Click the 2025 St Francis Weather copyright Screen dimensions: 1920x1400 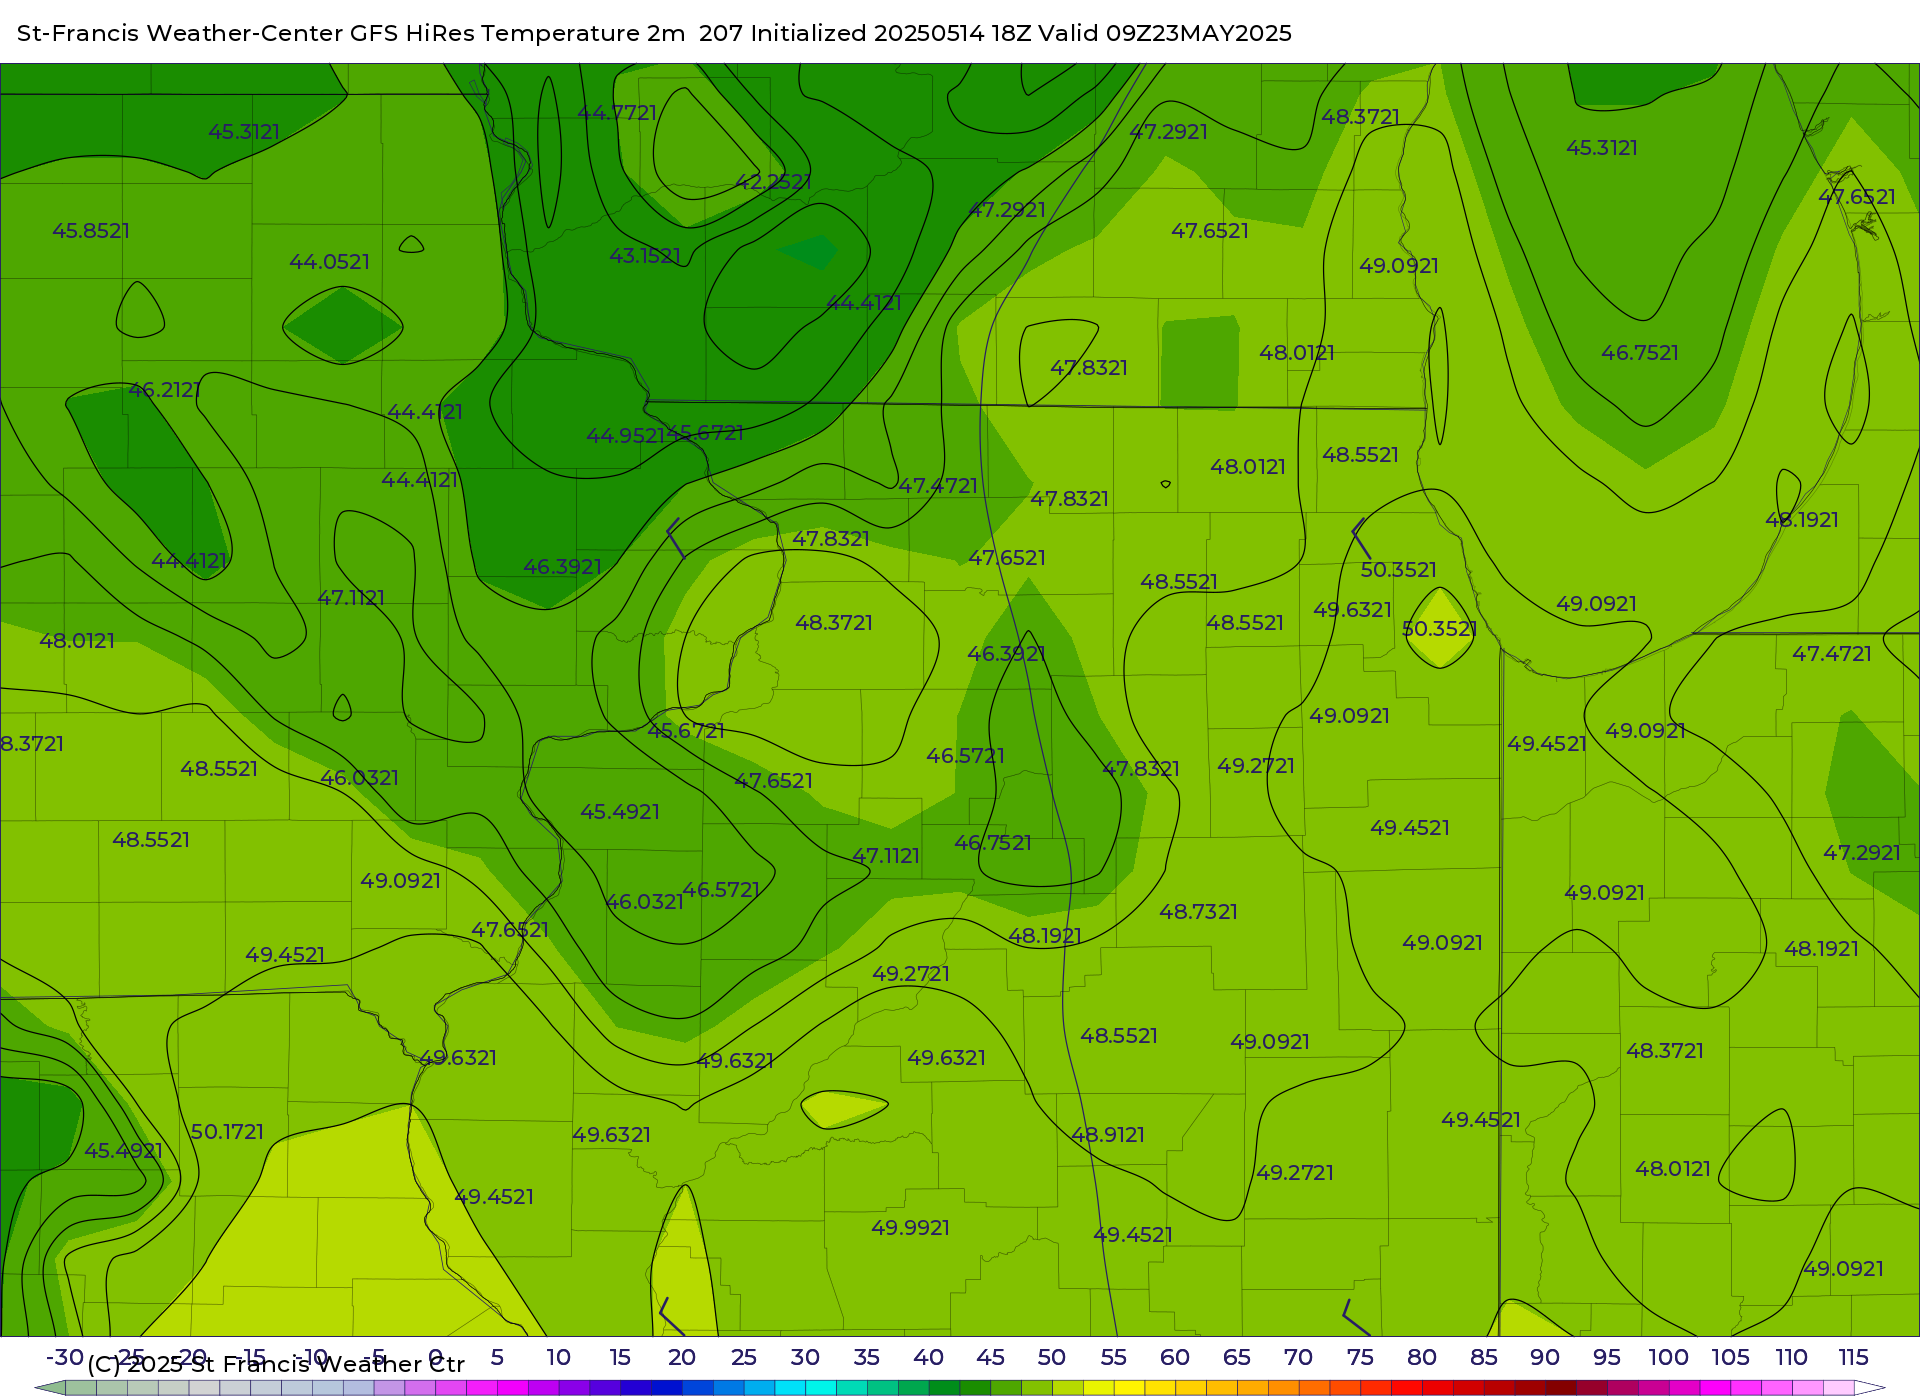(x=276, y=1365)
